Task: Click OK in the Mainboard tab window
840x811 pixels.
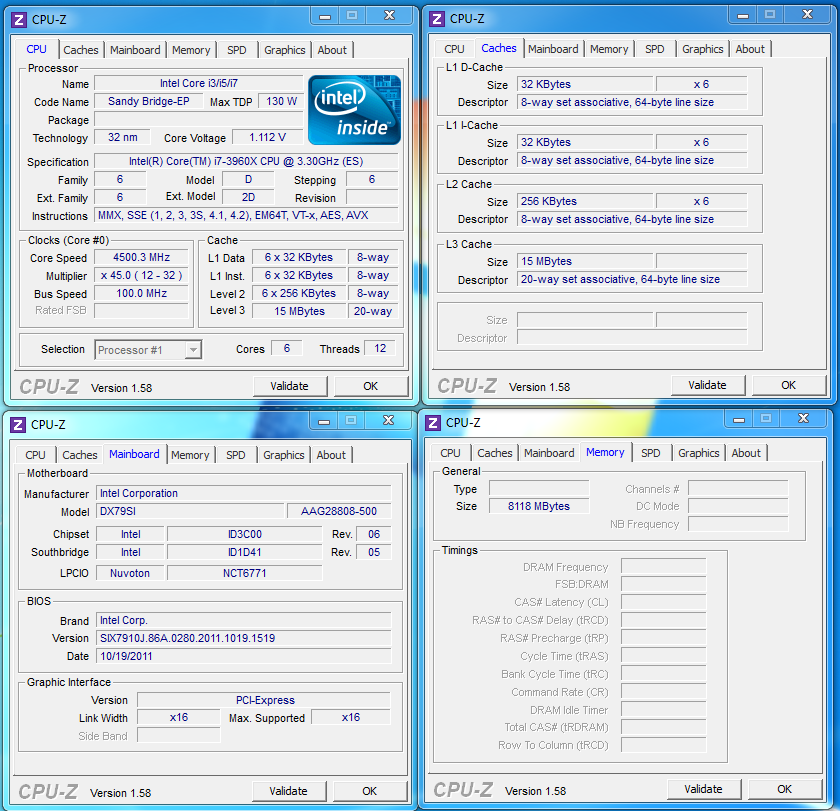Action: click(x=370, y=791)
